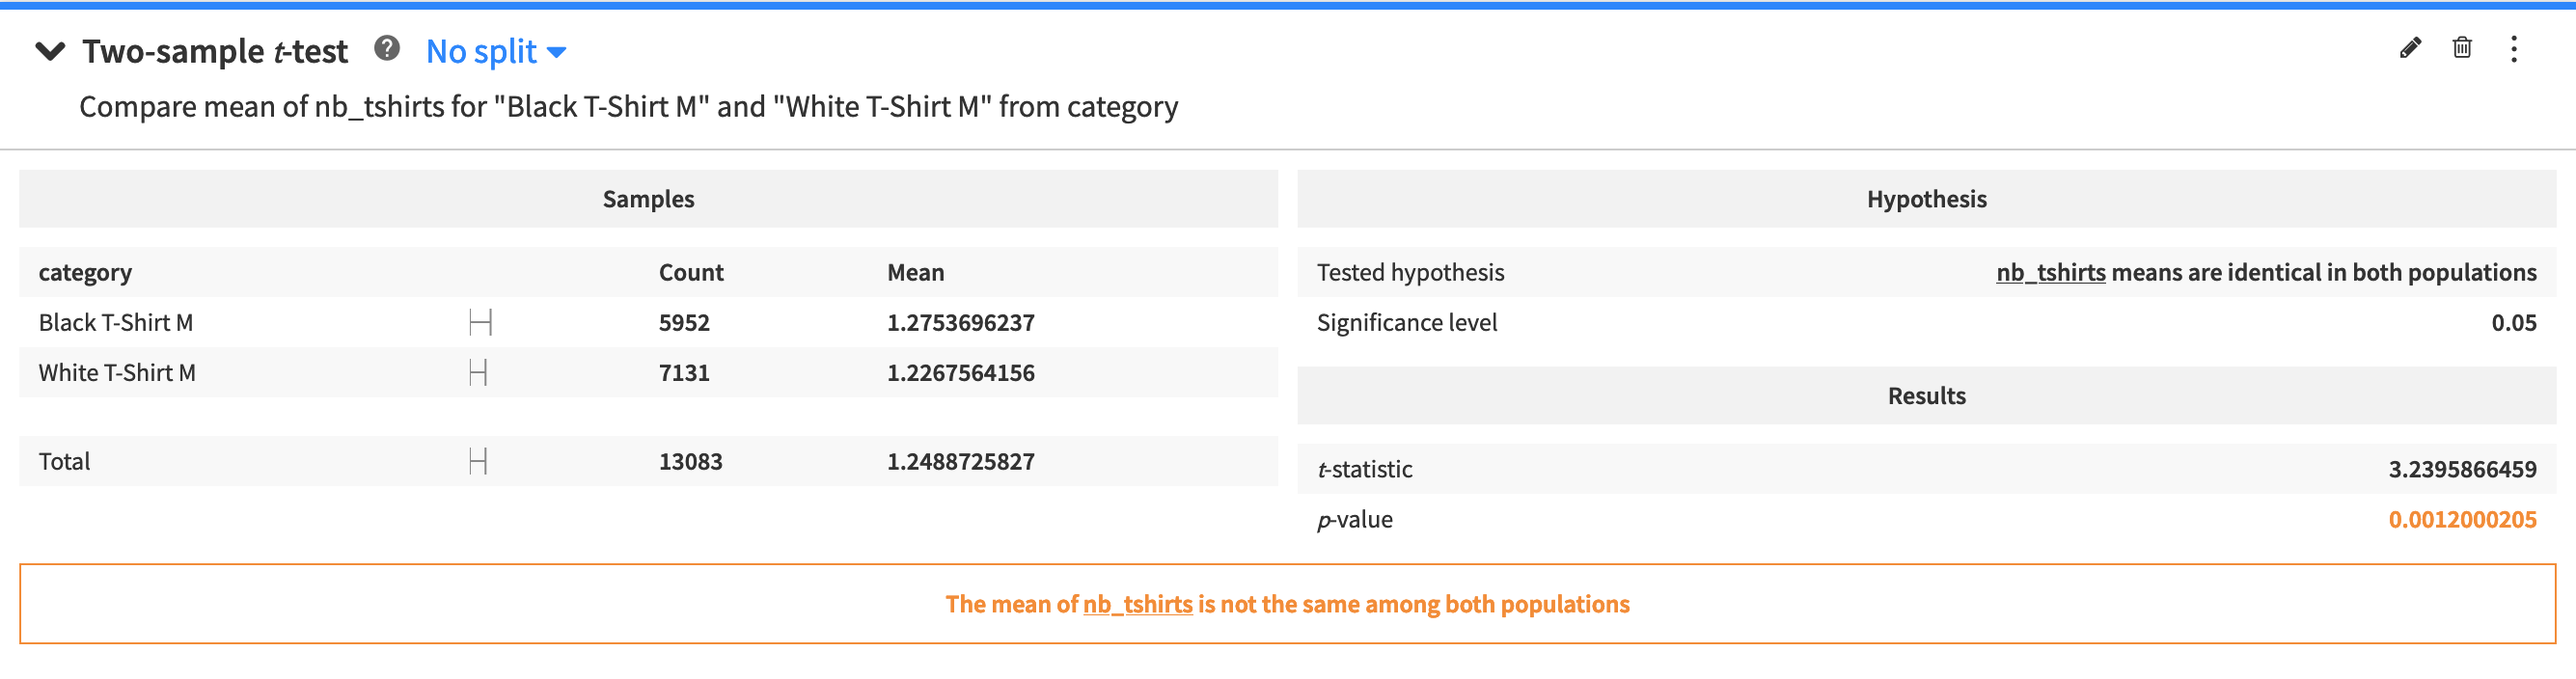Click the Mean column header
The image size is (2576, 679).
[915, 273]
